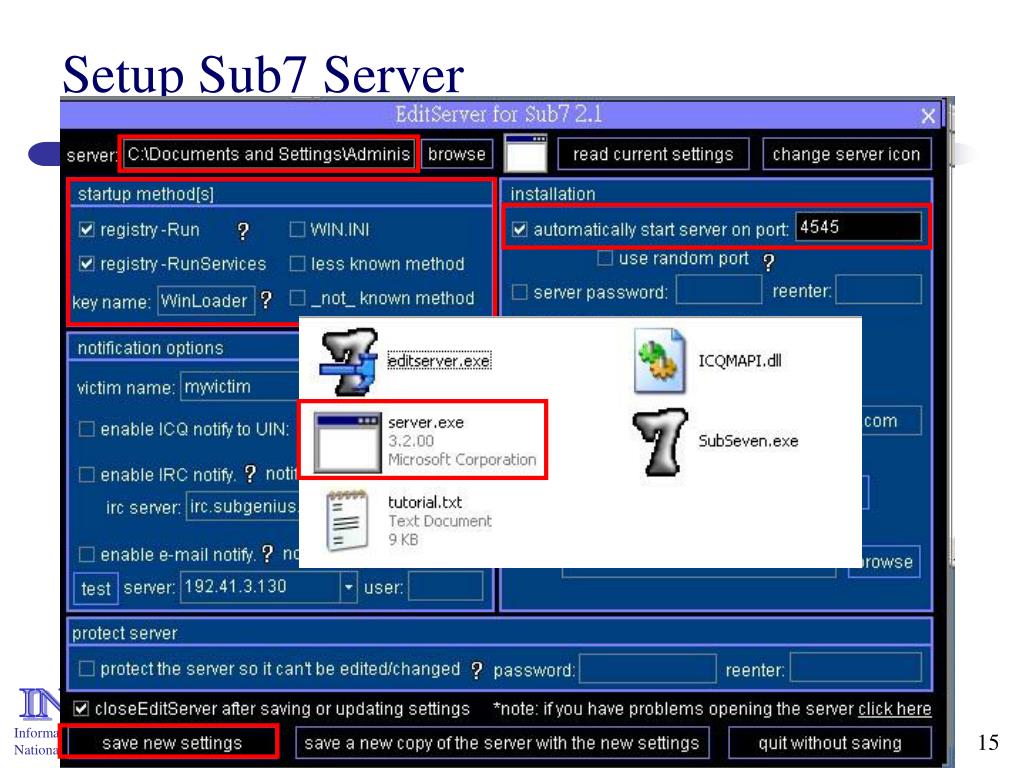Enable protect the server checkbox
This screenshot has height=768, width=1024.
[x=86, y=669]
